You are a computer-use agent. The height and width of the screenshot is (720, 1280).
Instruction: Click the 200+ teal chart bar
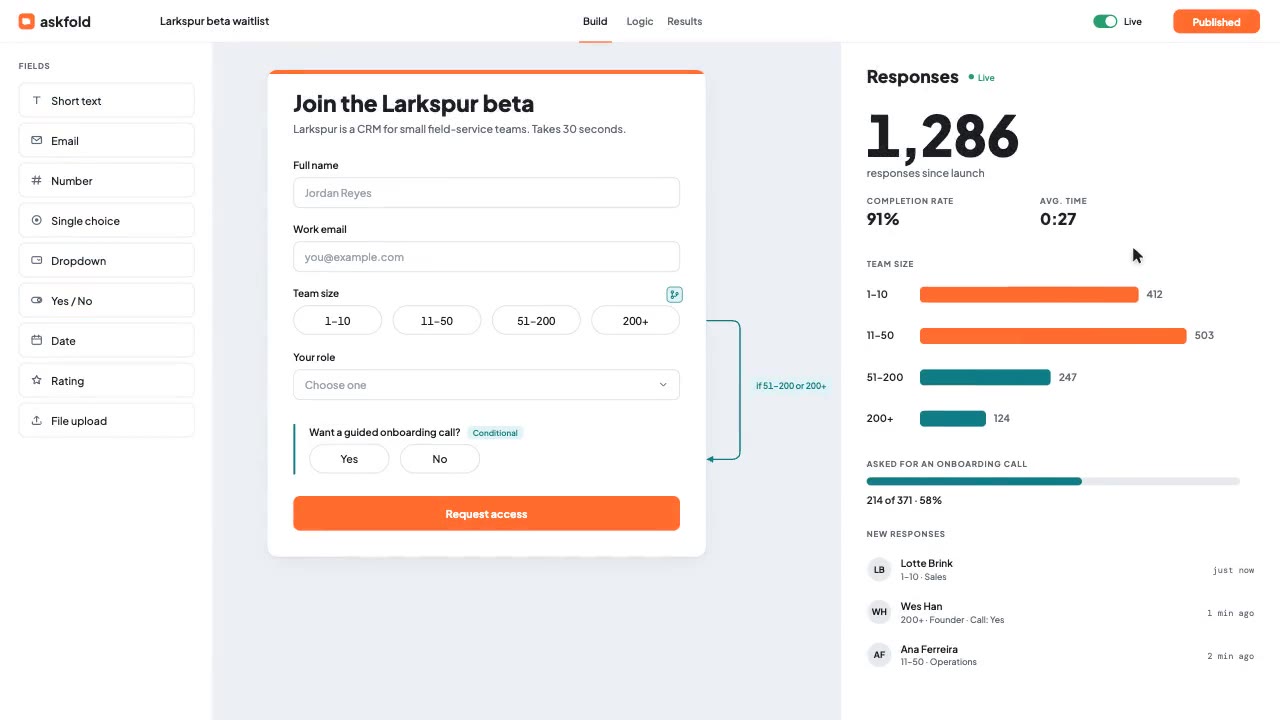coord(953,418)
